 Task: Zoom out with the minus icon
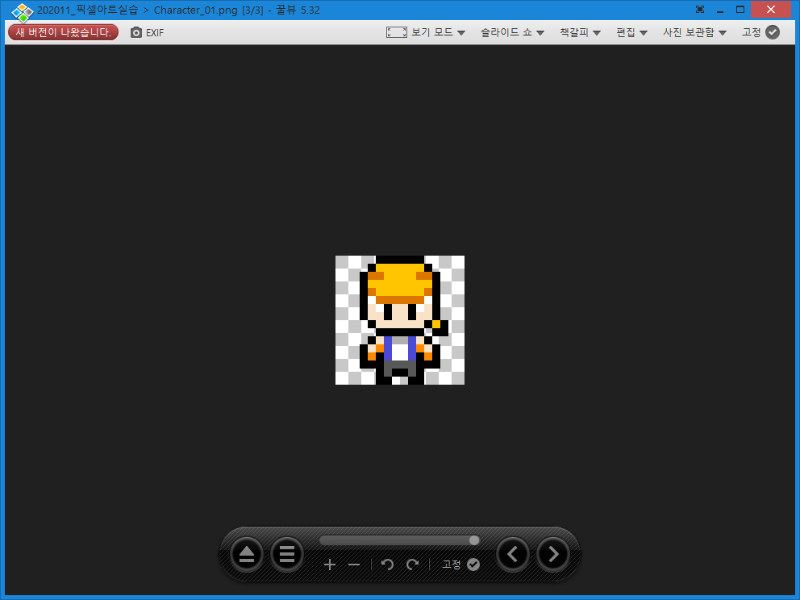coord(354,564)
